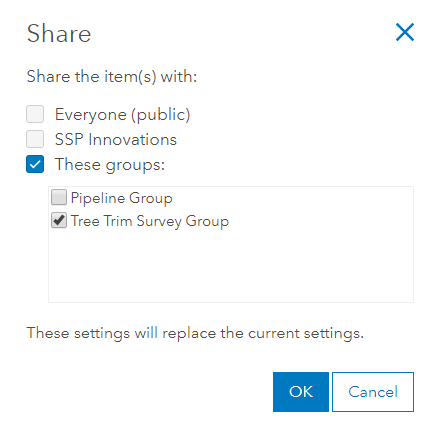Click the Share dialog title
Viewport: 442px width, 439px height.
pyautogui.click(x=59, y=34)
